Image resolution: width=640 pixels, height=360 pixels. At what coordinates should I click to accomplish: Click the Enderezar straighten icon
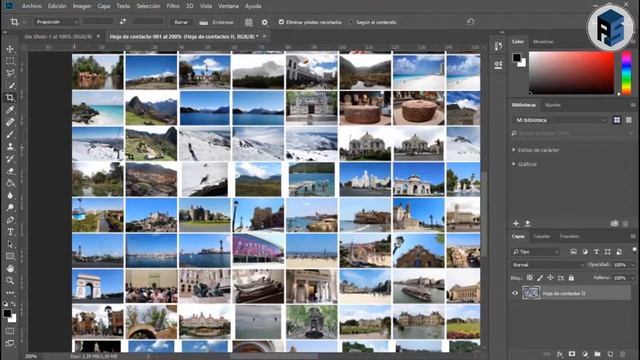pos(204,22)
